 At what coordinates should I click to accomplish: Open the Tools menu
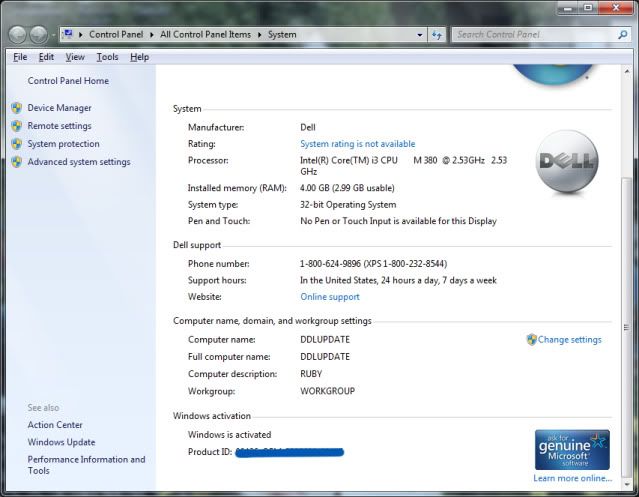[x=107, y=57]
